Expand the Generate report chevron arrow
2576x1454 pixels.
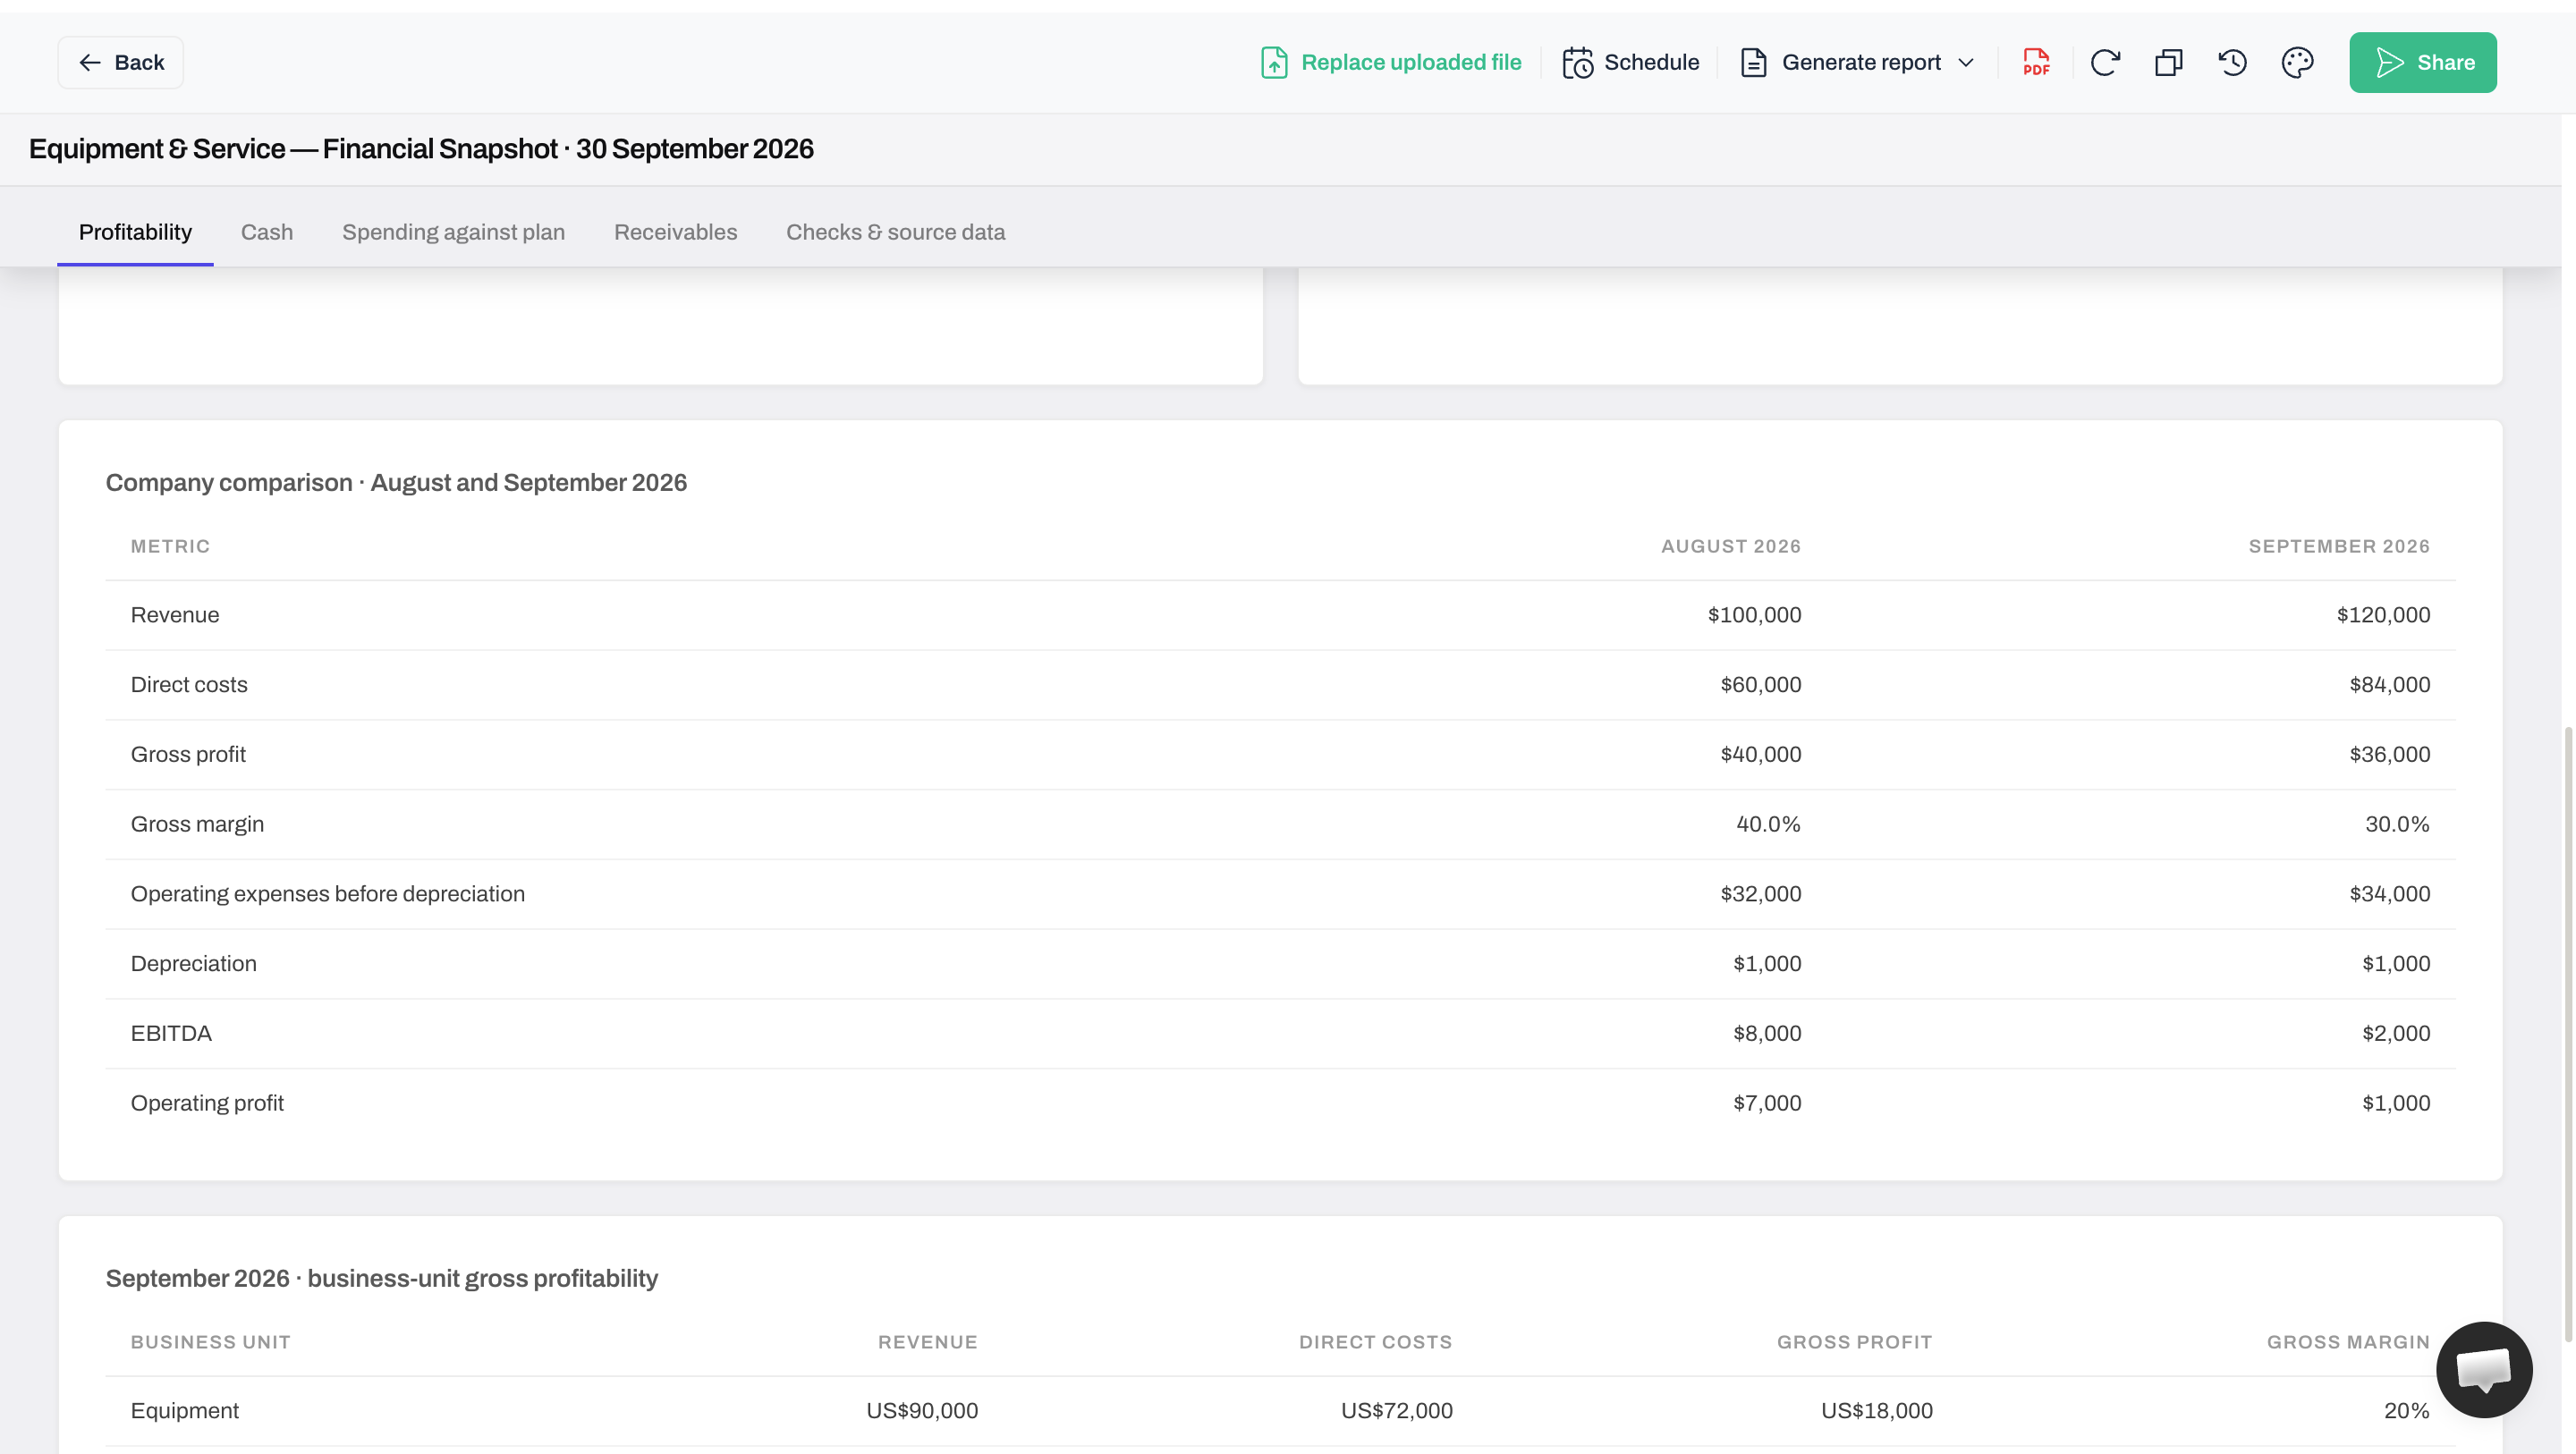click(1966, 62)
